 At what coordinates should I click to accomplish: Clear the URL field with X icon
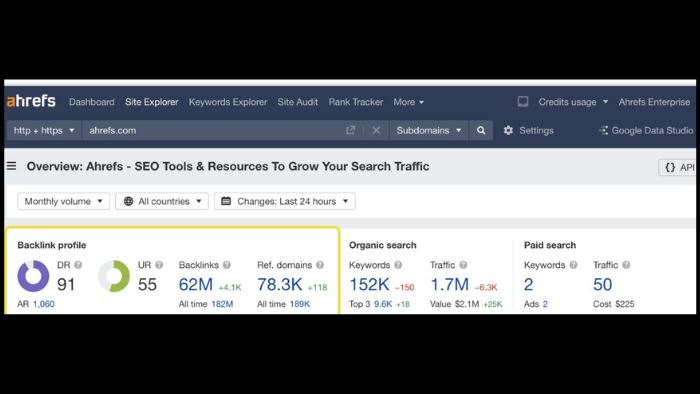click(376, 130)
